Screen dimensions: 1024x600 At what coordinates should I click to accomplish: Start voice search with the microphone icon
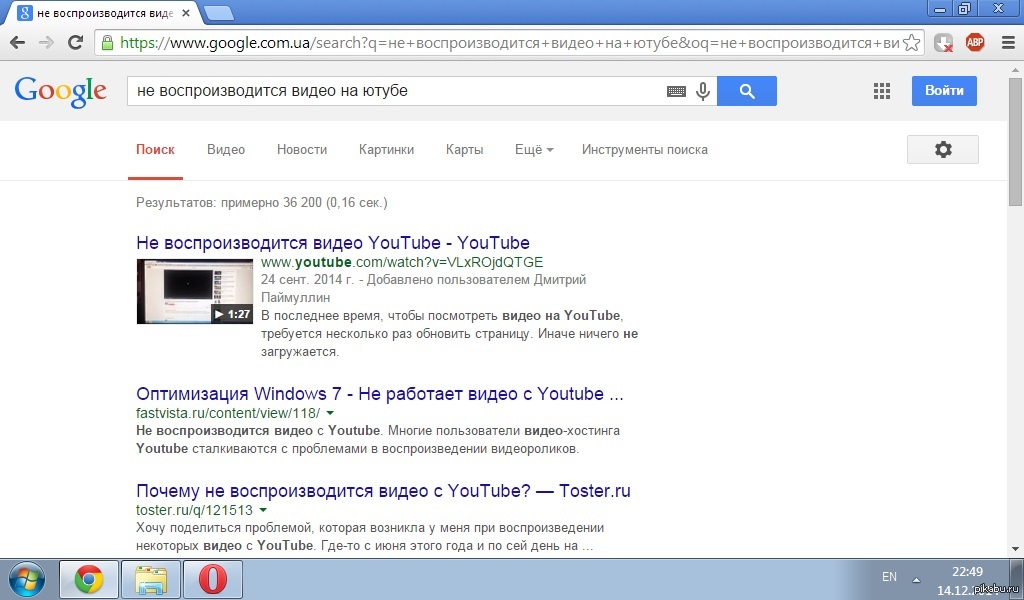703,91
